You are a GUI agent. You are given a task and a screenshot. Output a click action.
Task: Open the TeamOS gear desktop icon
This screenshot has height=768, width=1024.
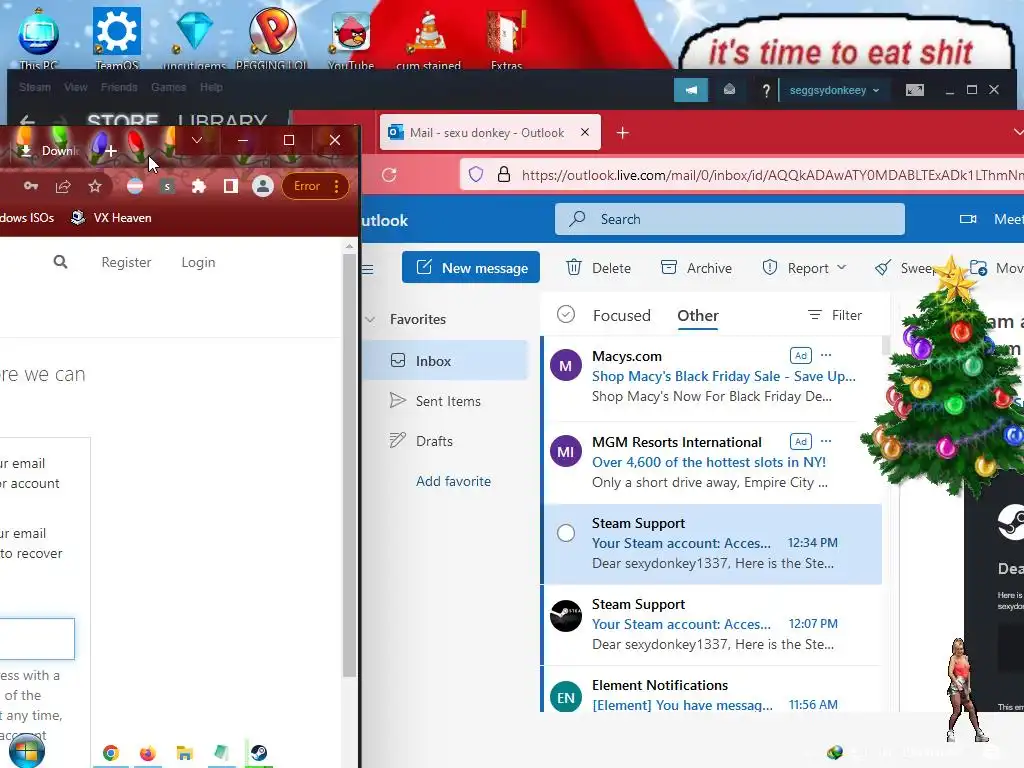pos(117,36)
